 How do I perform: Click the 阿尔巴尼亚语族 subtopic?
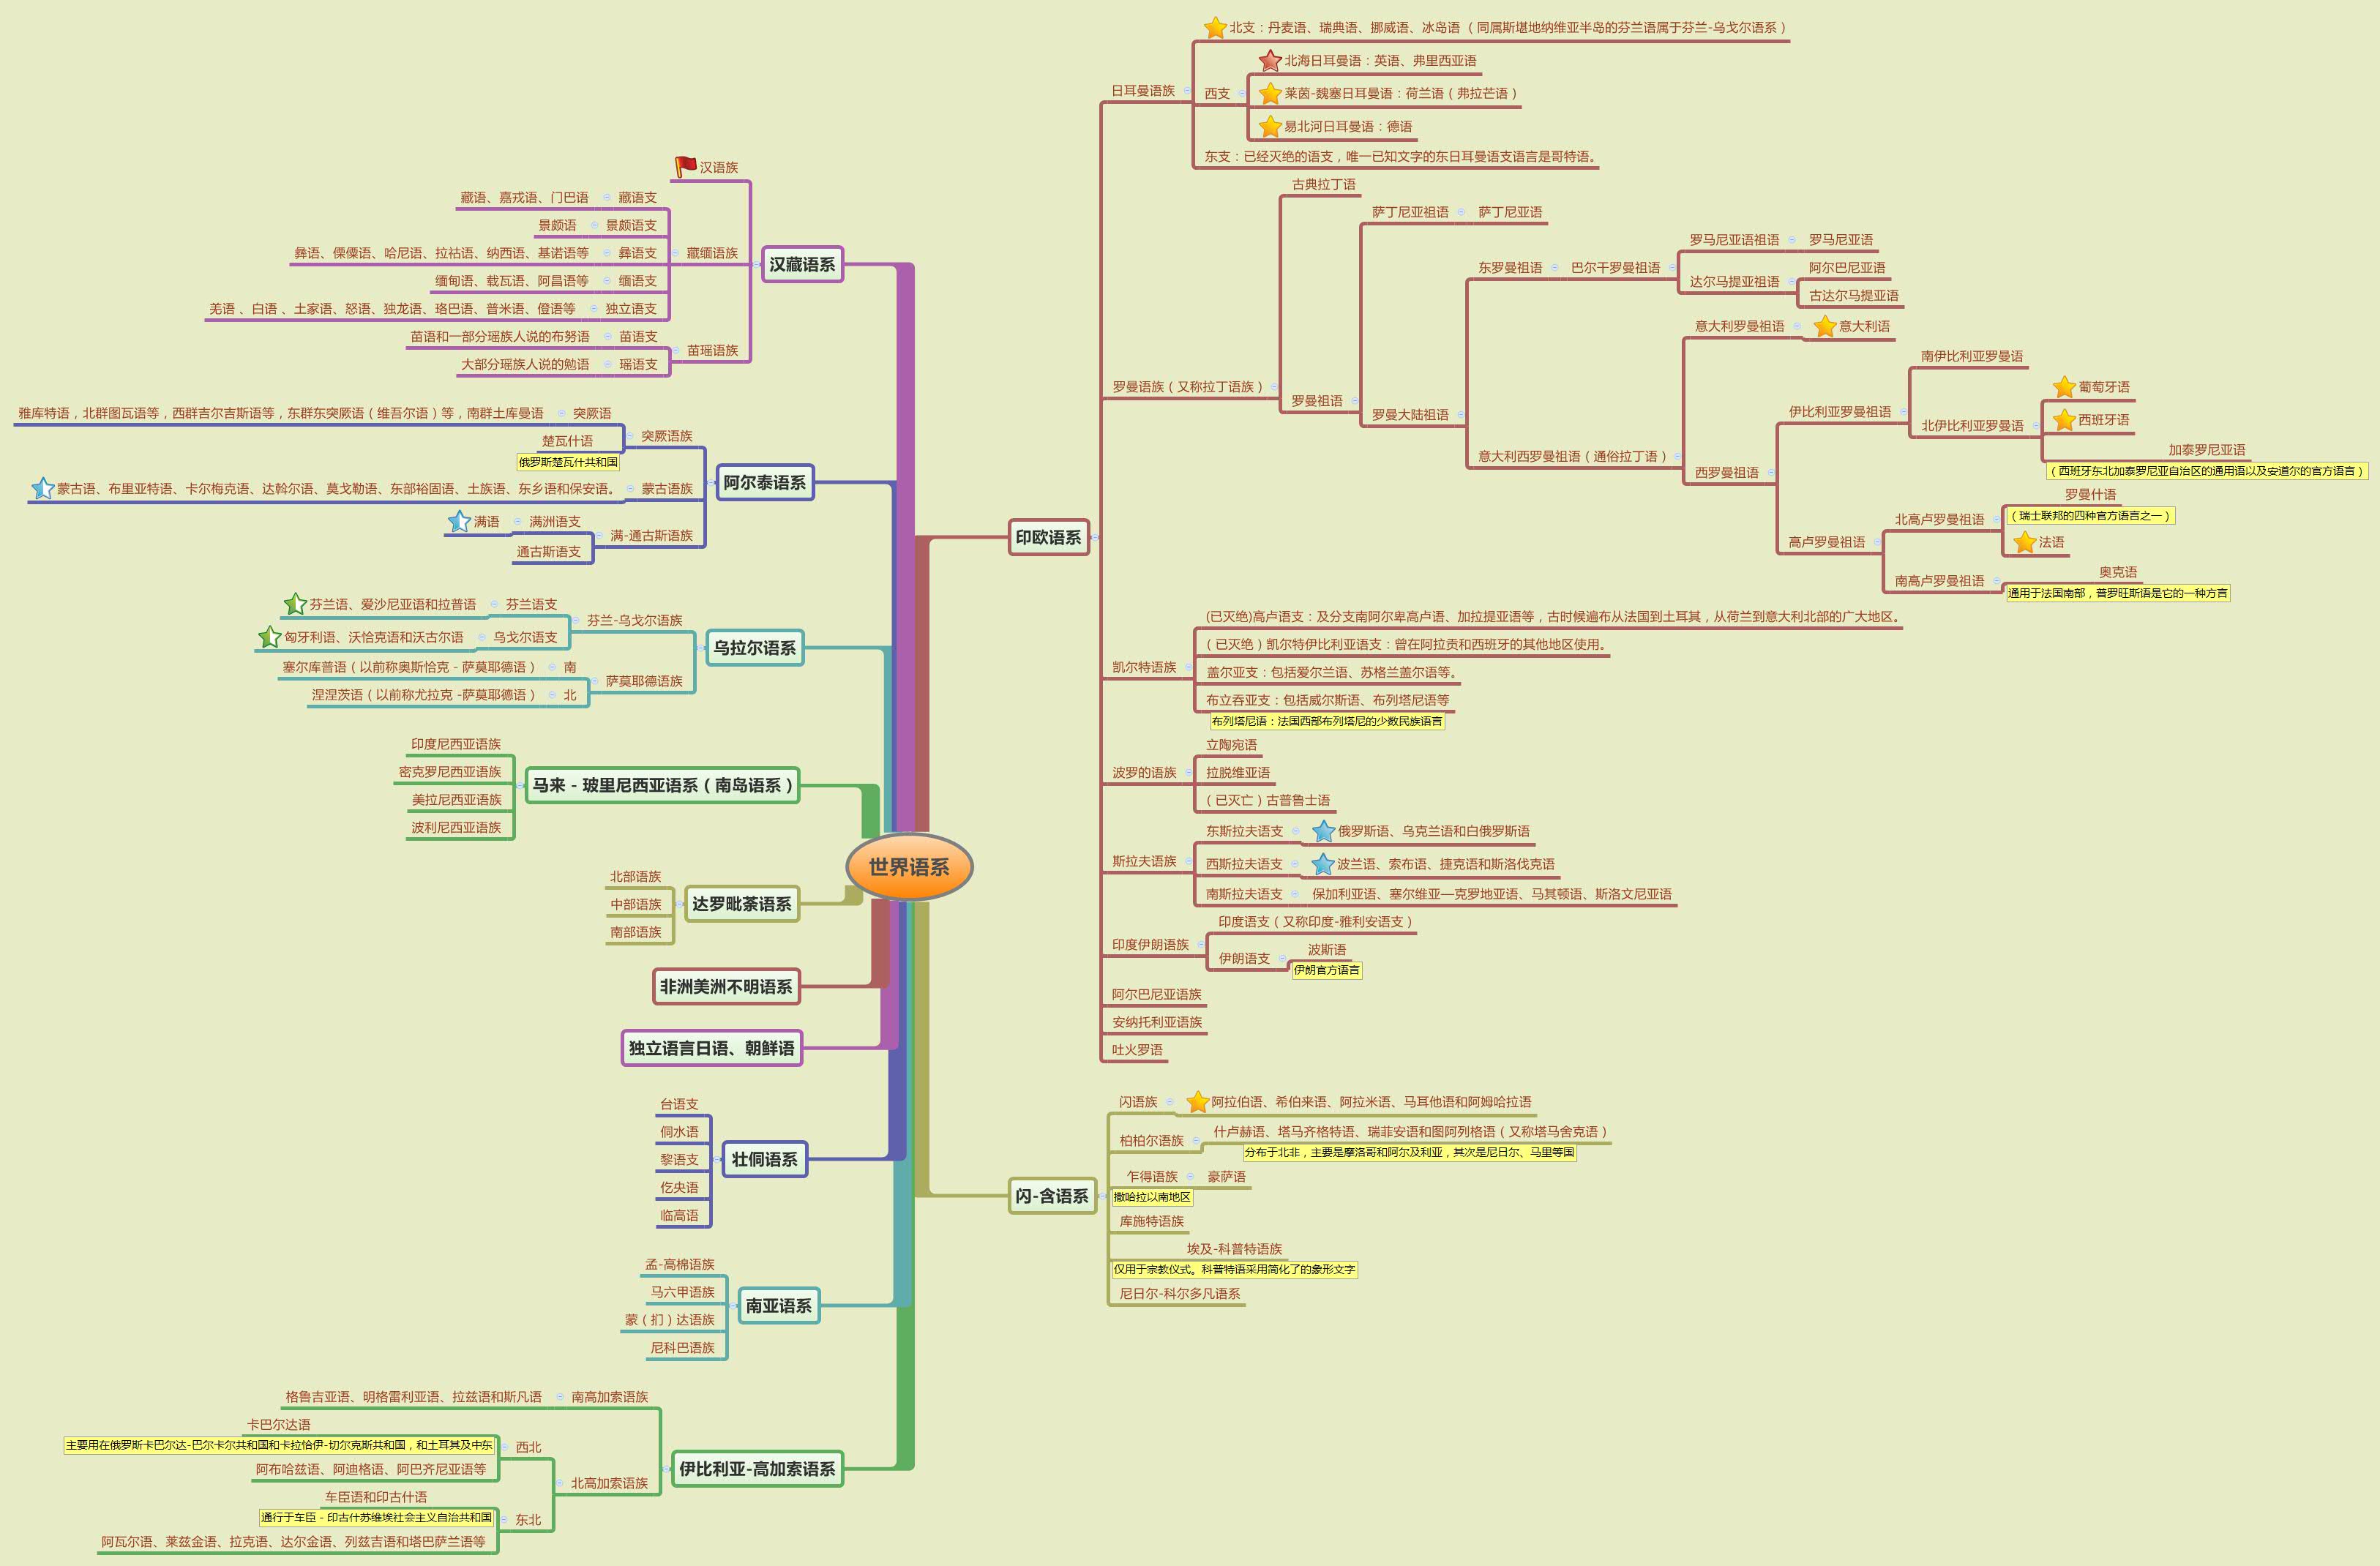click(1156, 994)
